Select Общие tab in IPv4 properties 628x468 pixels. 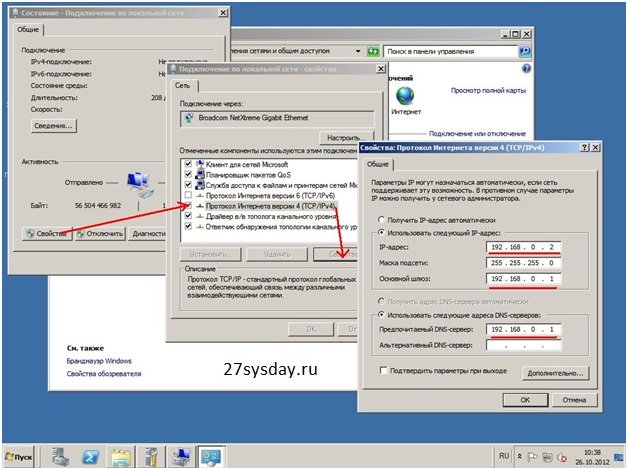tap(378, 165)
